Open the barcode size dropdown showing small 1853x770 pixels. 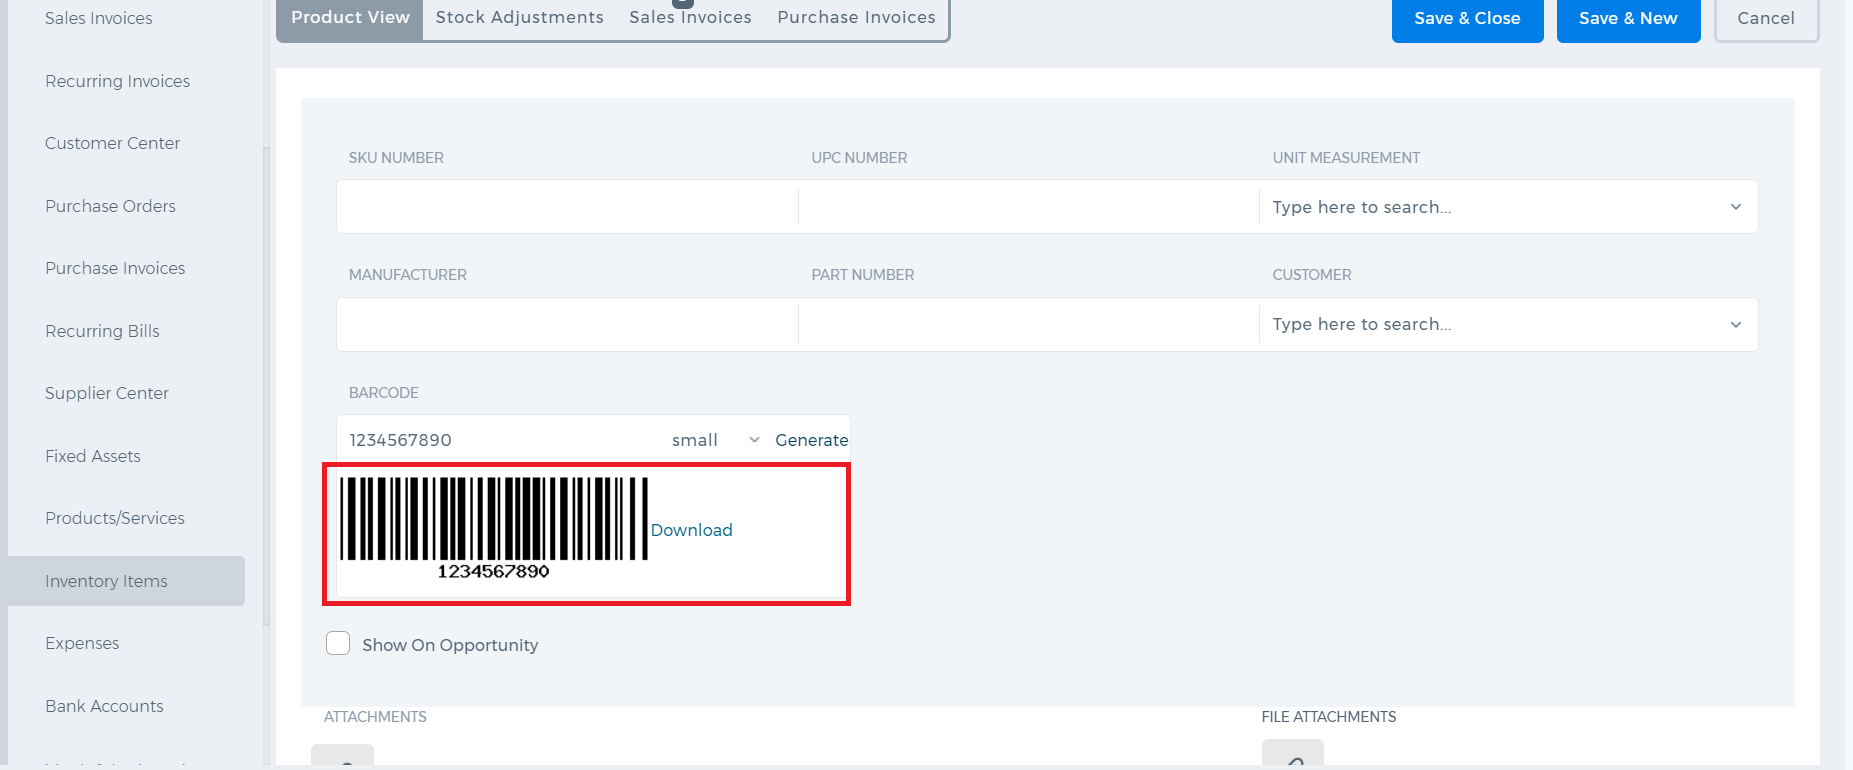715,440
